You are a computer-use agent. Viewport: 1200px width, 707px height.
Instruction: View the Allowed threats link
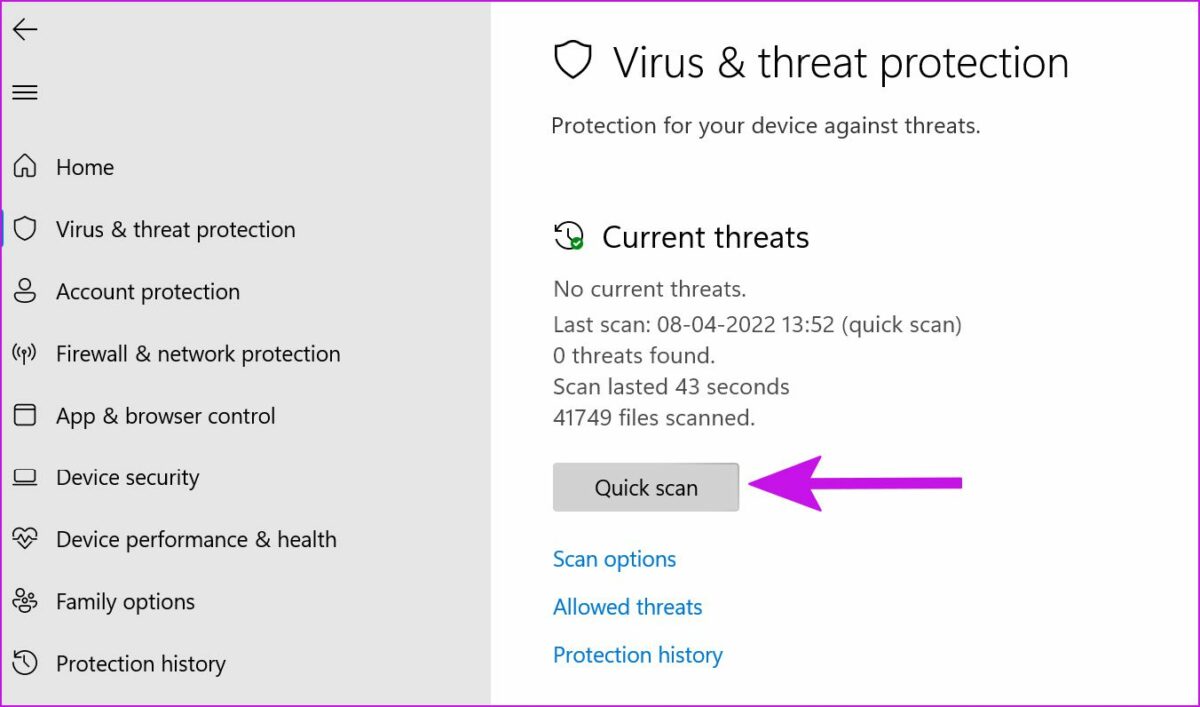click(x=627, y=607)
